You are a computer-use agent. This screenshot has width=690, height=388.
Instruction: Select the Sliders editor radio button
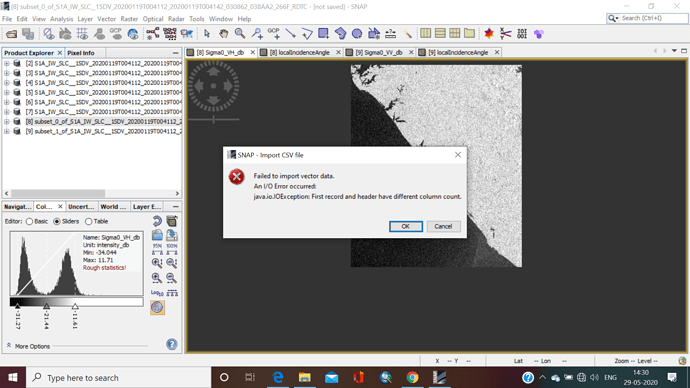click(57, 221)
